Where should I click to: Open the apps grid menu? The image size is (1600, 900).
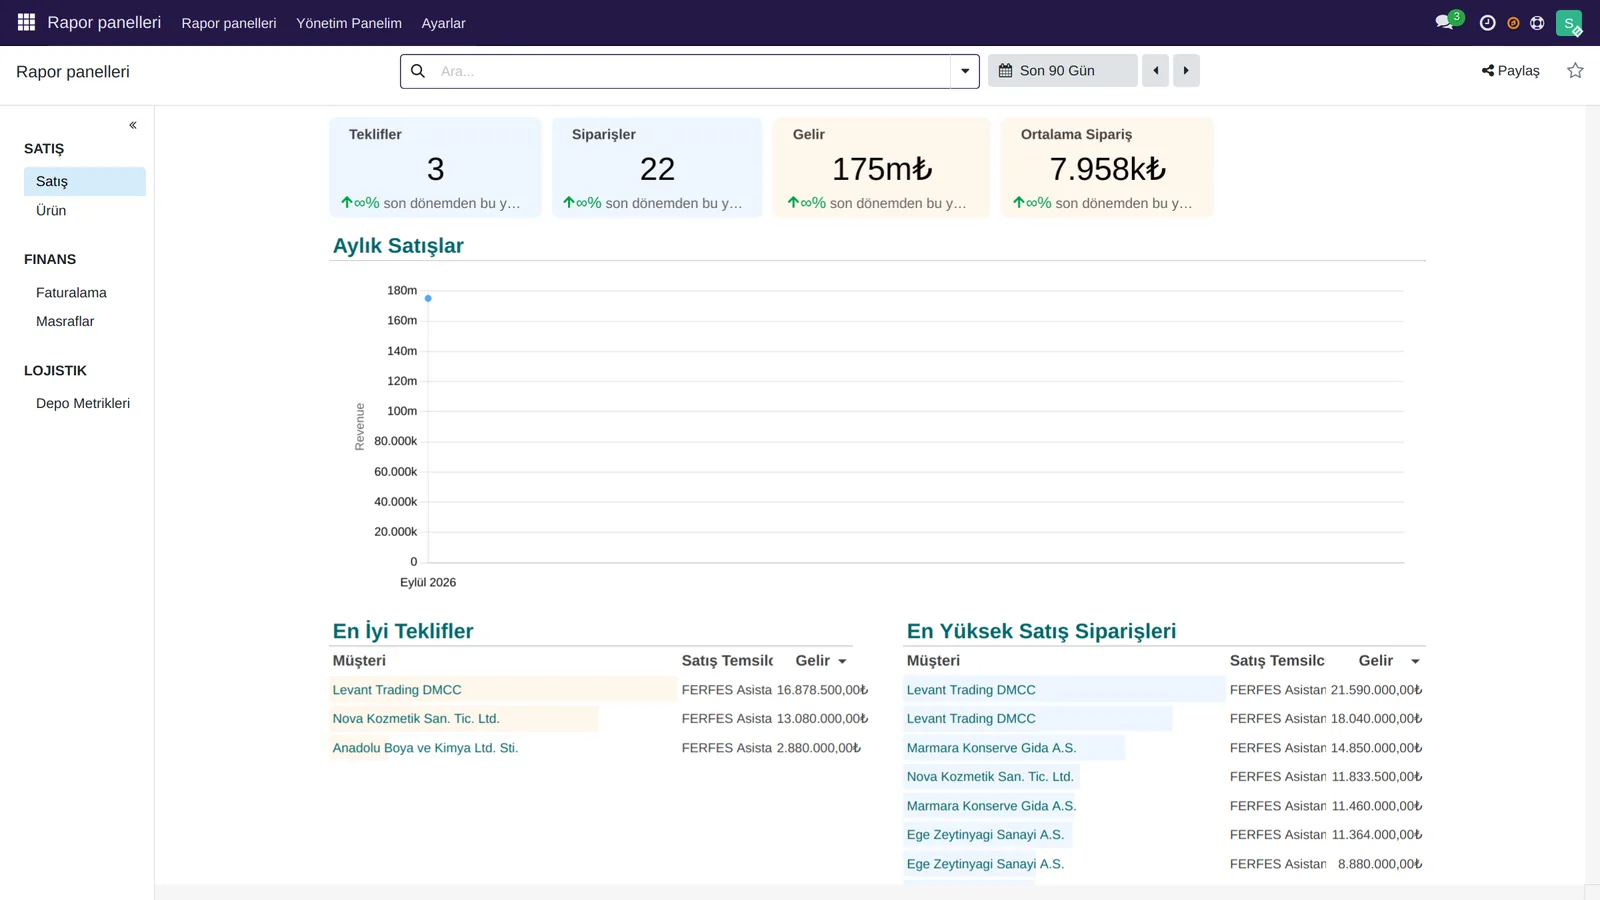coord(26,22)
